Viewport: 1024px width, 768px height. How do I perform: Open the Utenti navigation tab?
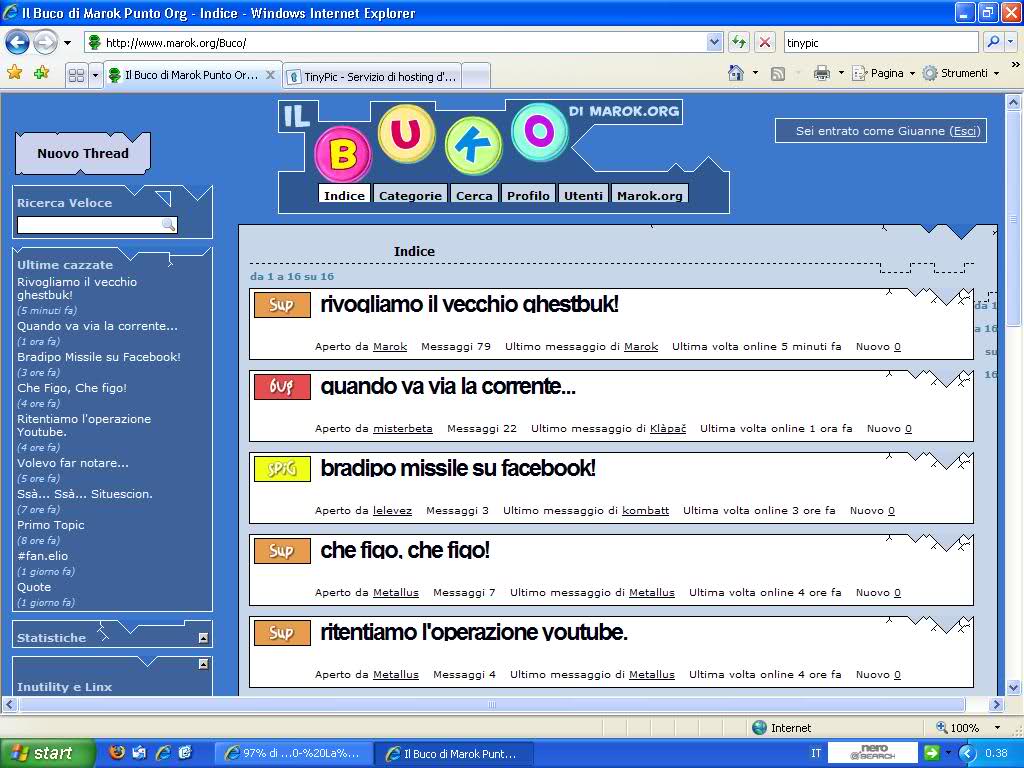[583, 195]
